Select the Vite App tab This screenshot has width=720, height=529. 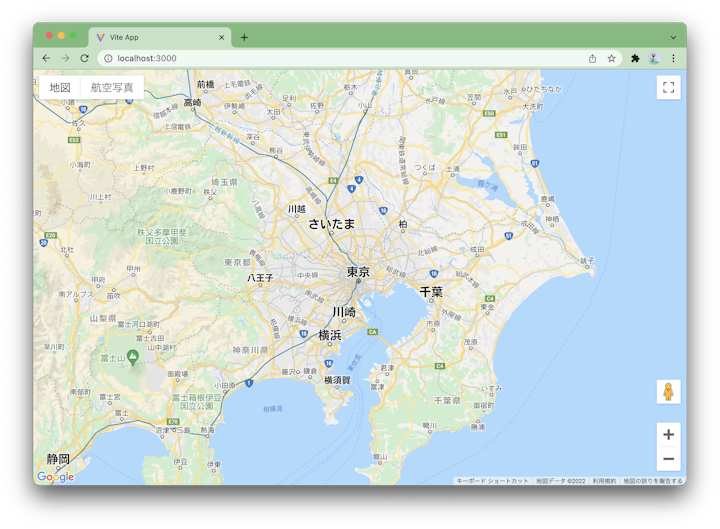pyautogui.click(x=155, y=37)
